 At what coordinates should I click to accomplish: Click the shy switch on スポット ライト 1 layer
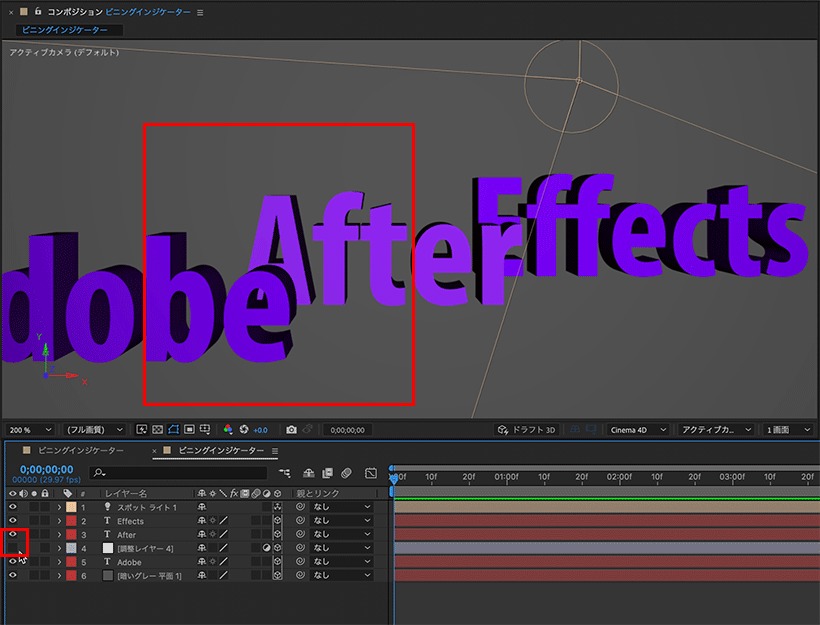[201, 507]
